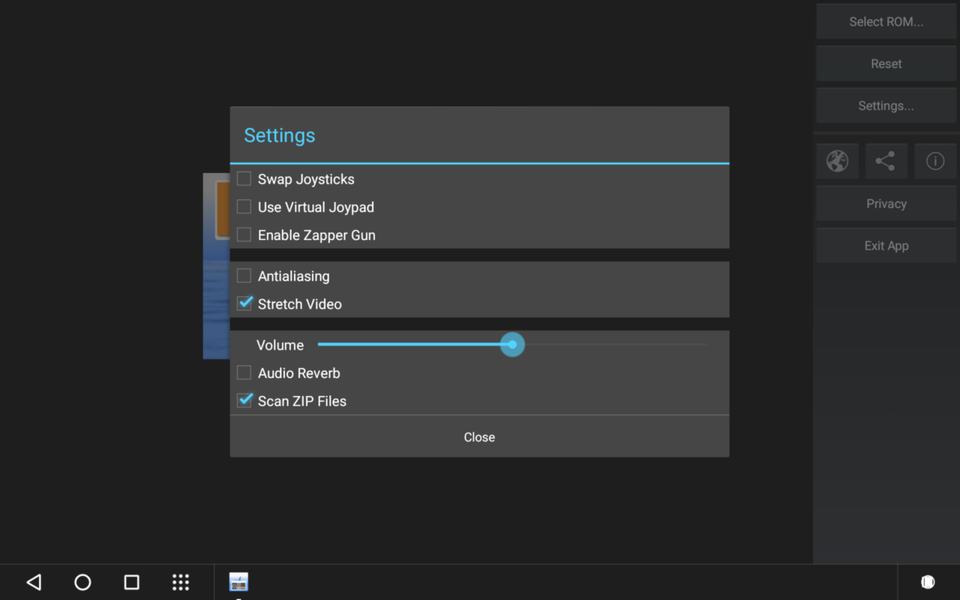Screen dimensions: 960x600
Task: Close the Settings dialog
Action: 479,437
